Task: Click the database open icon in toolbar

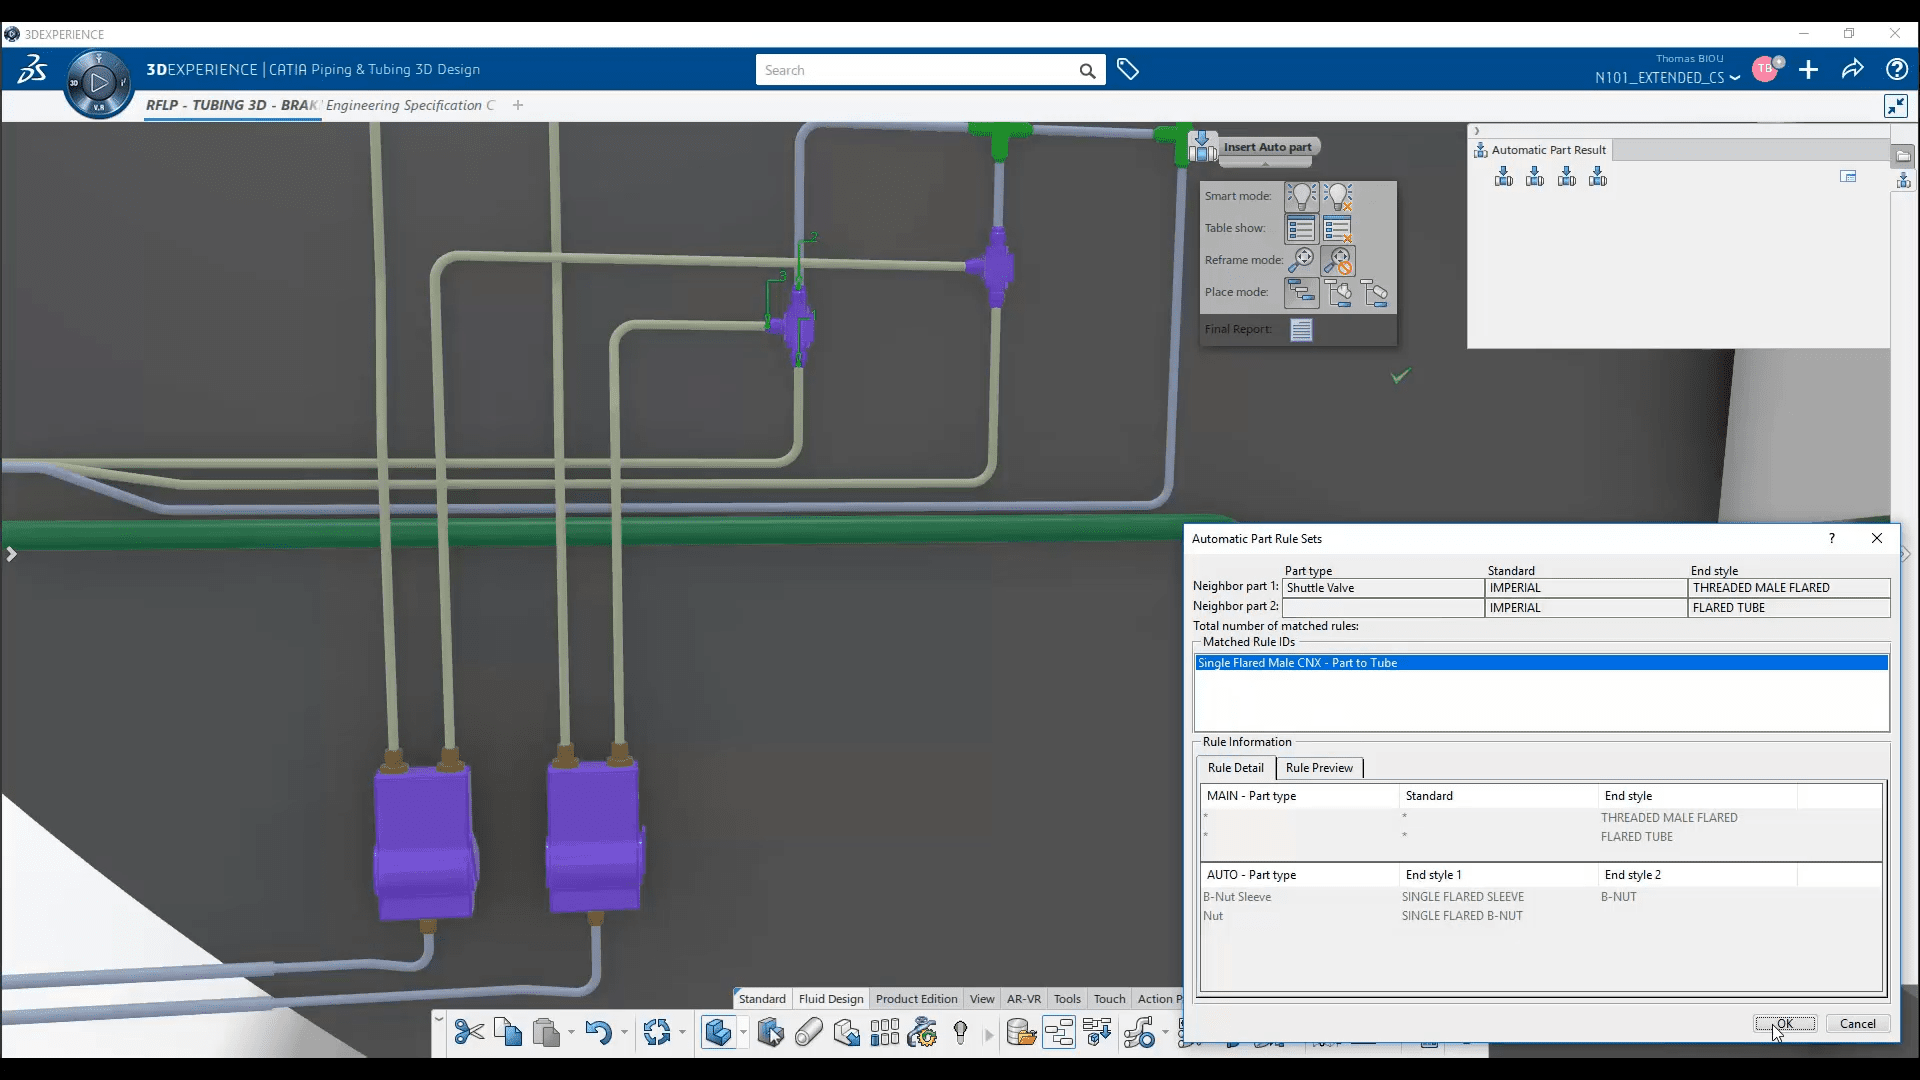Action: [x=1020, y=1032]
